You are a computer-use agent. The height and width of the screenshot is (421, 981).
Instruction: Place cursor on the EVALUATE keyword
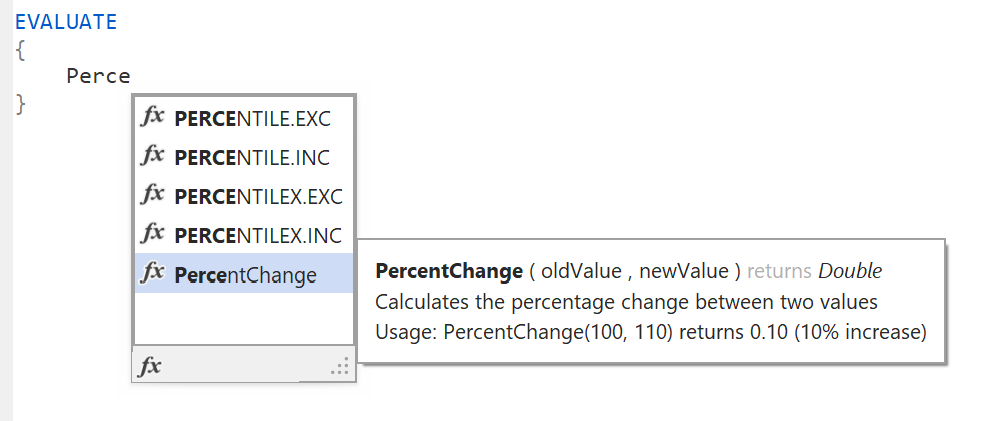click(66, 21)
